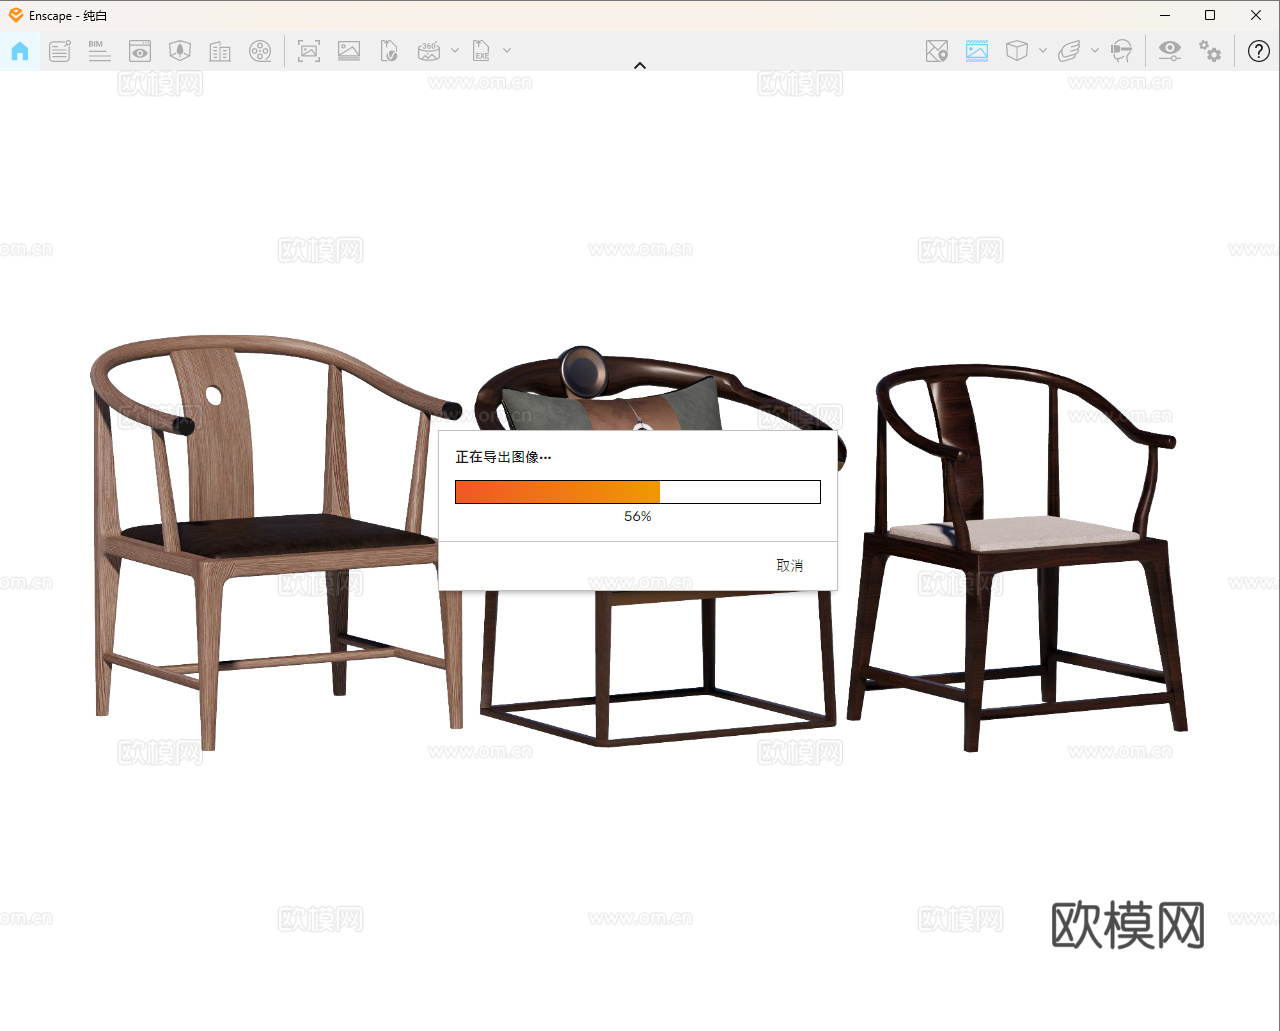The image size is (1280, 1031).
Task: Expand the navigation mode dropdown arrow
Action: coord(1095,50)
